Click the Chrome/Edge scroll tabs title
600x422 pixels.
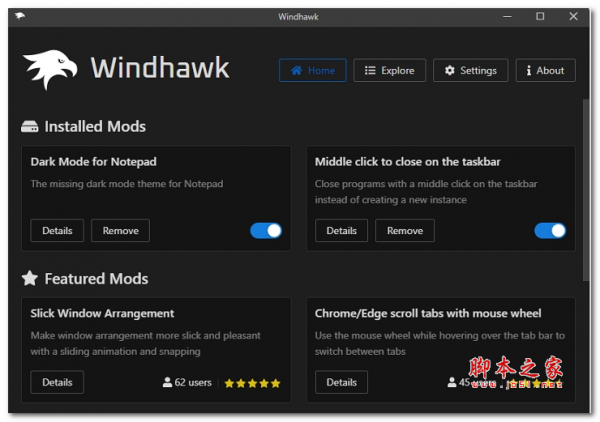[428, 313]
